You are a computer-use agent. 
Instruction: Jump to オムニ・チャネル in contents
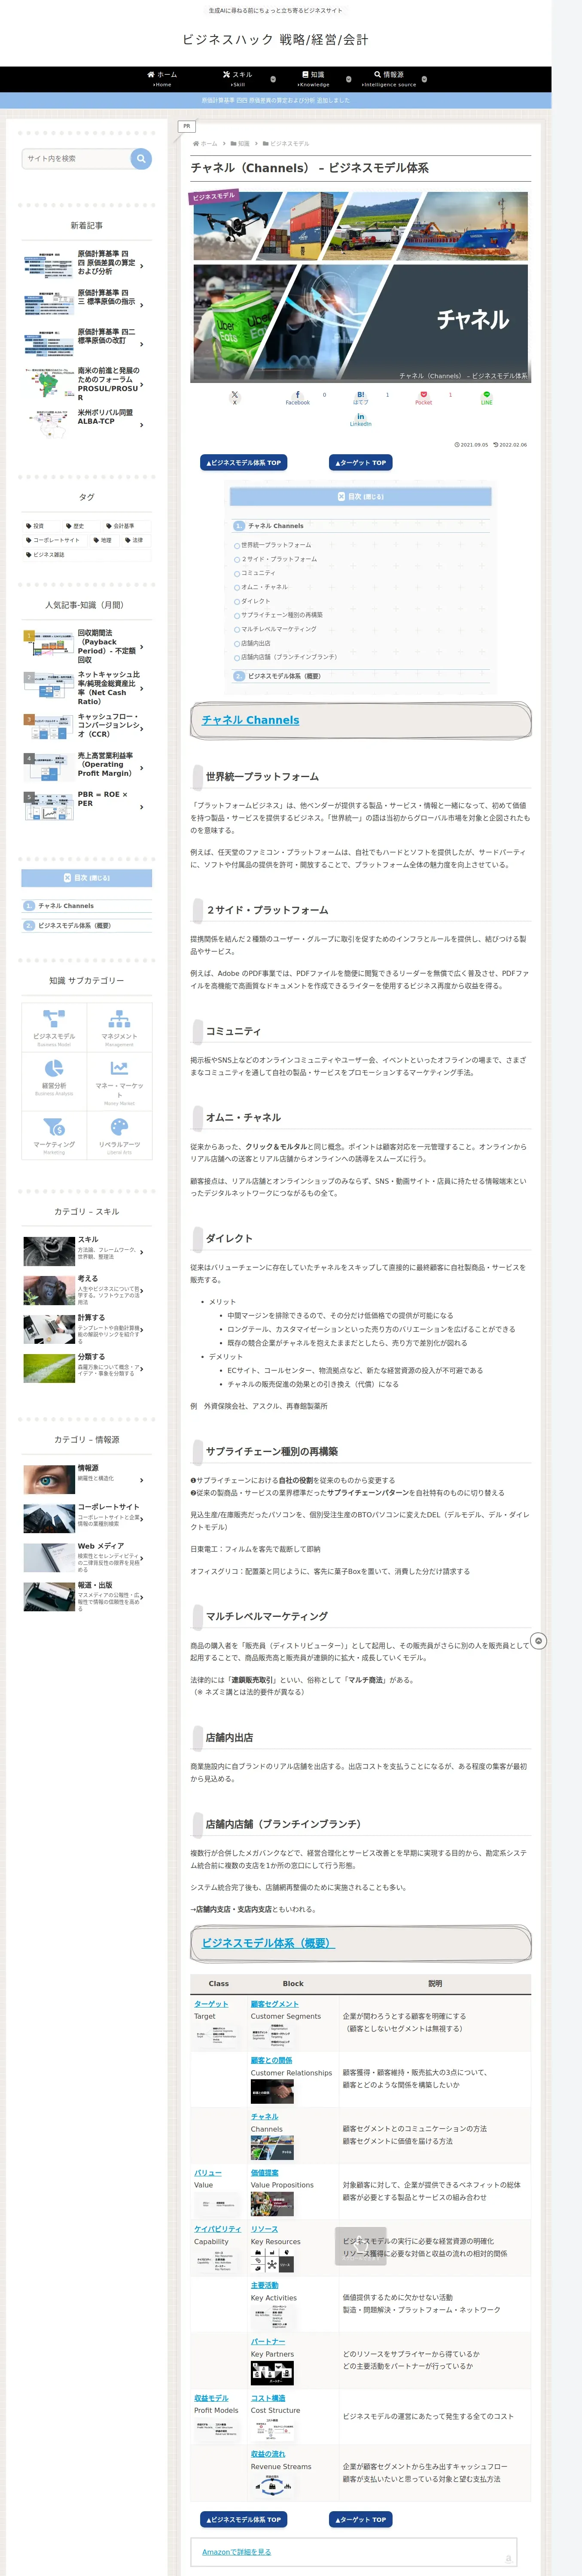pos(264,587)
